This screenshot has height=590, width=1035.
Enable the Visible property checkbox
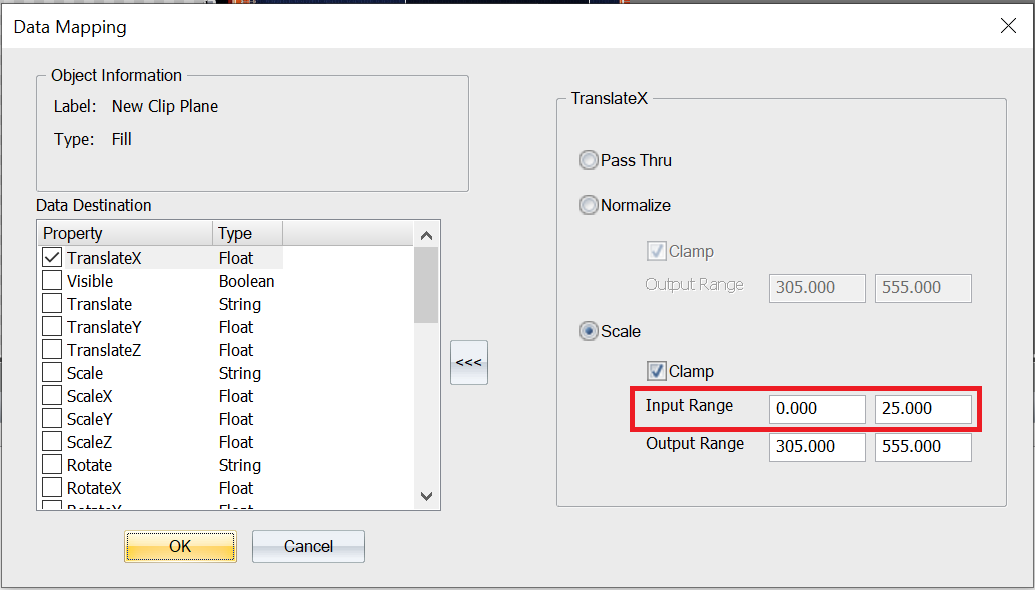[52, 281]
